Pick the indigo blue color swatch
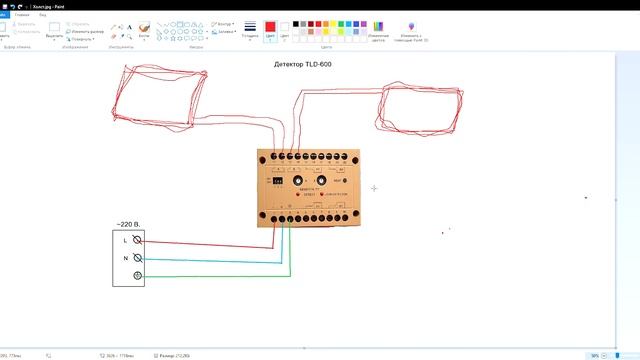This screenshot has width=640, height=360. coord(356,24)
